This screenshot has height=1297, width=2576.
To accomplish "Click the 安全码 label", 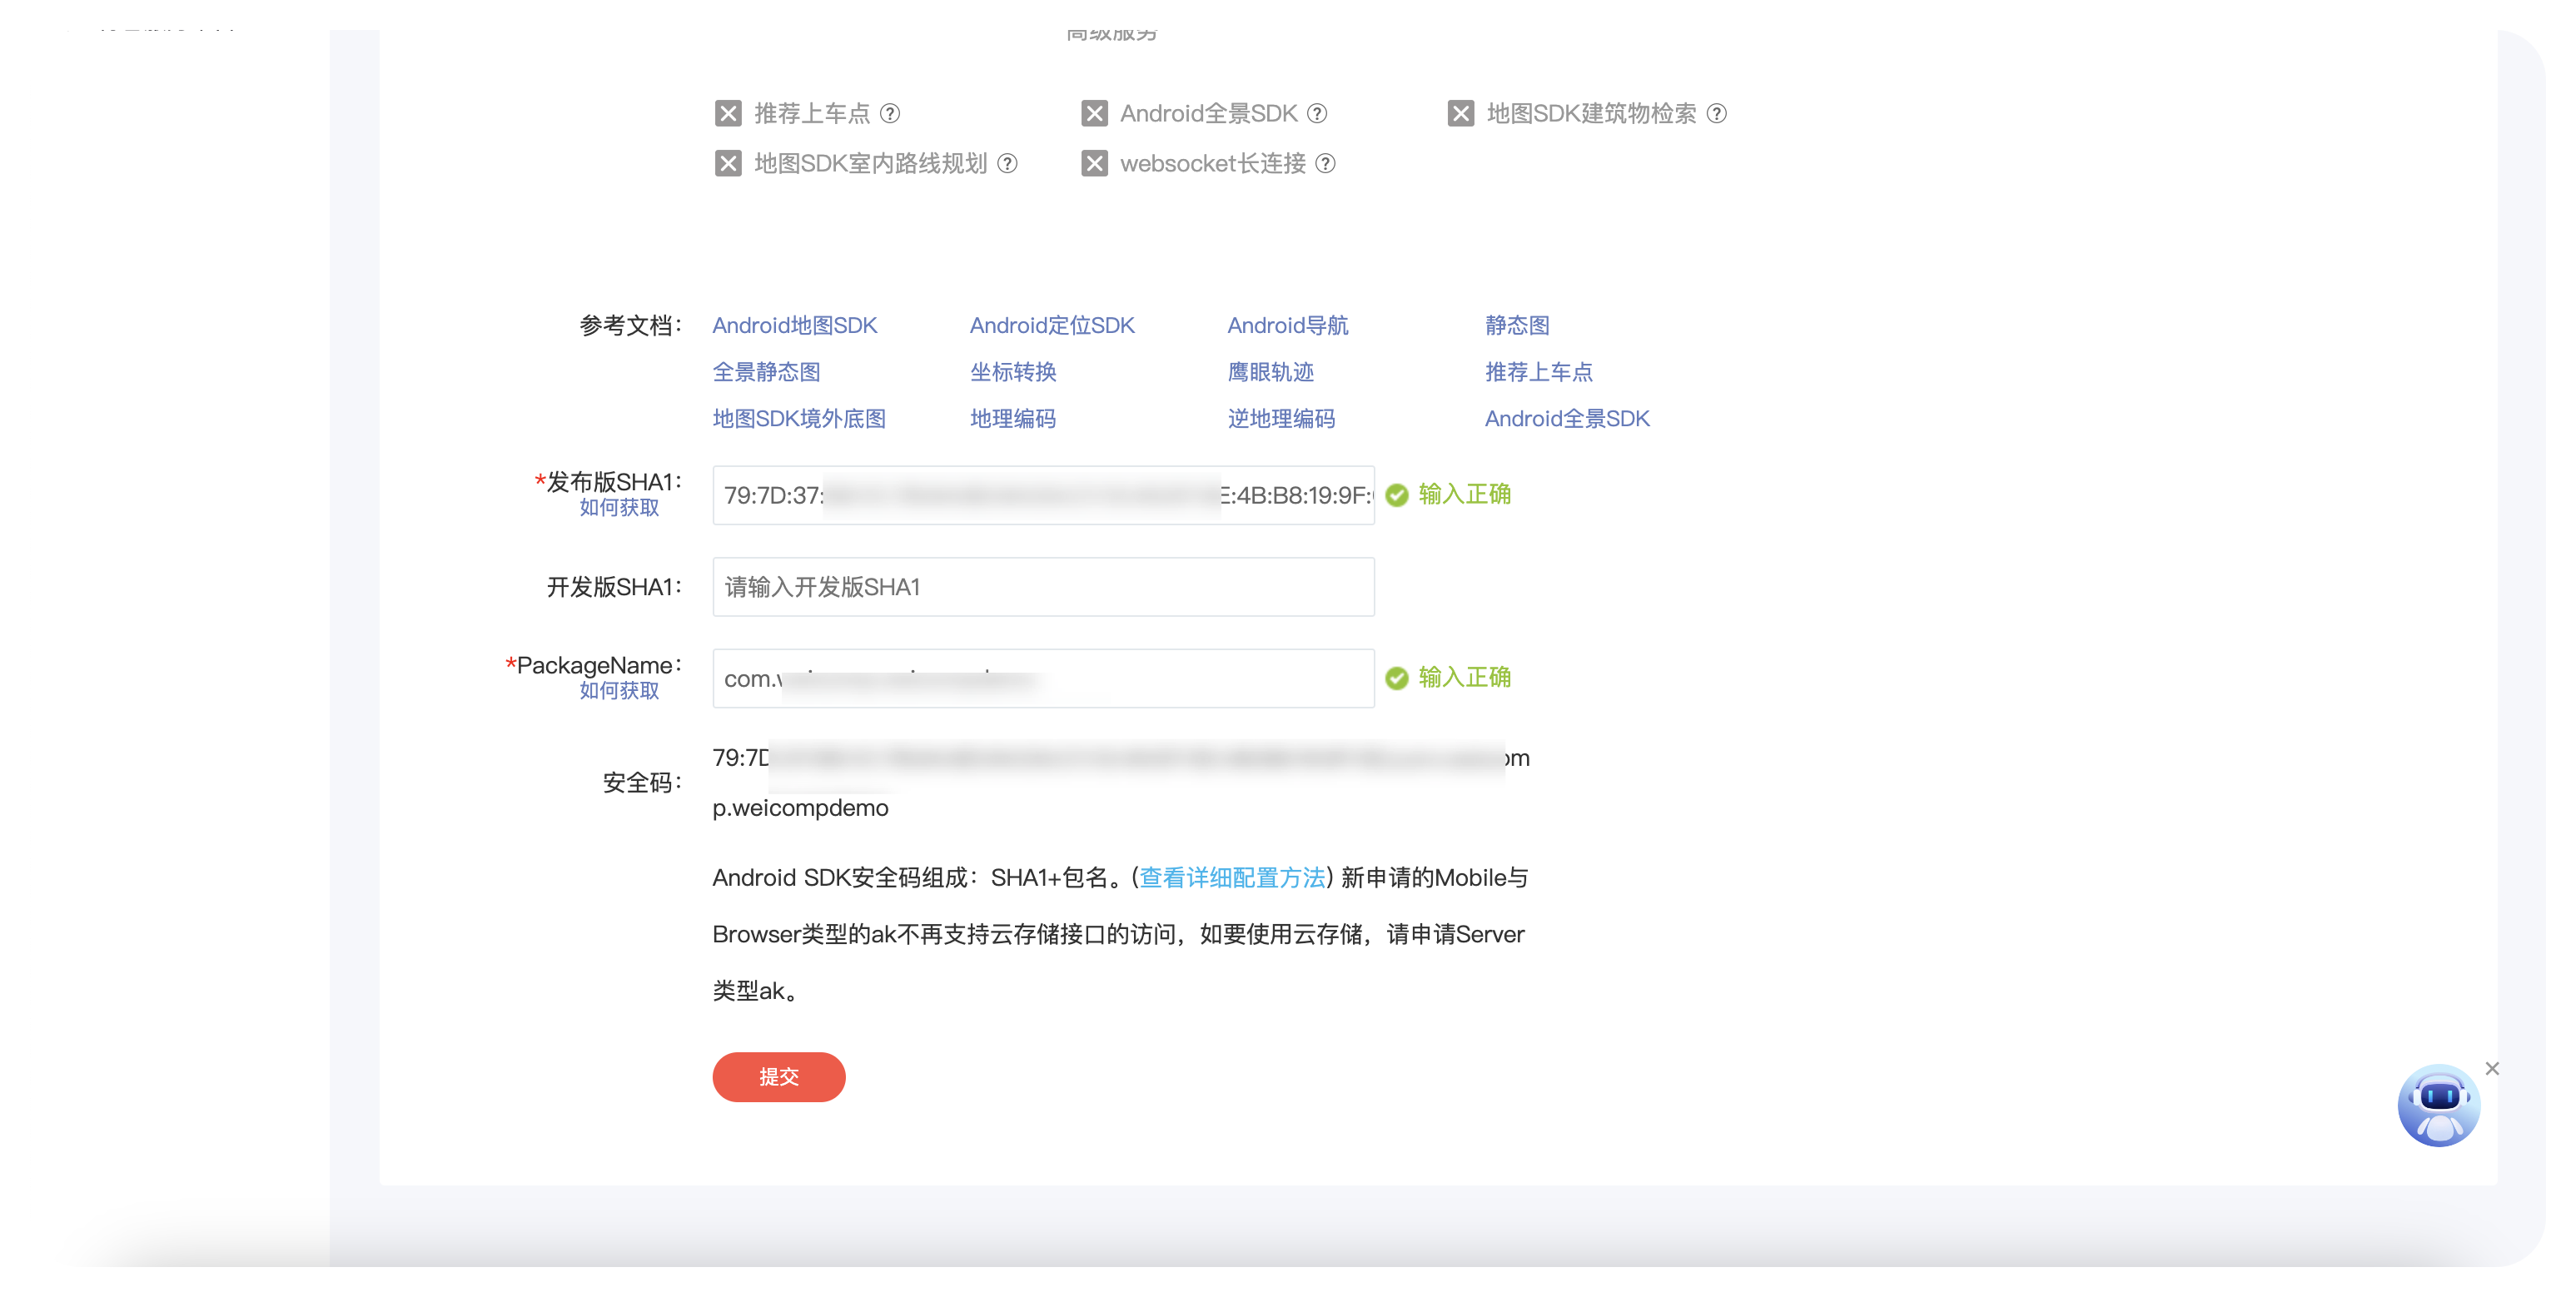I will click(x=643, y=783).
